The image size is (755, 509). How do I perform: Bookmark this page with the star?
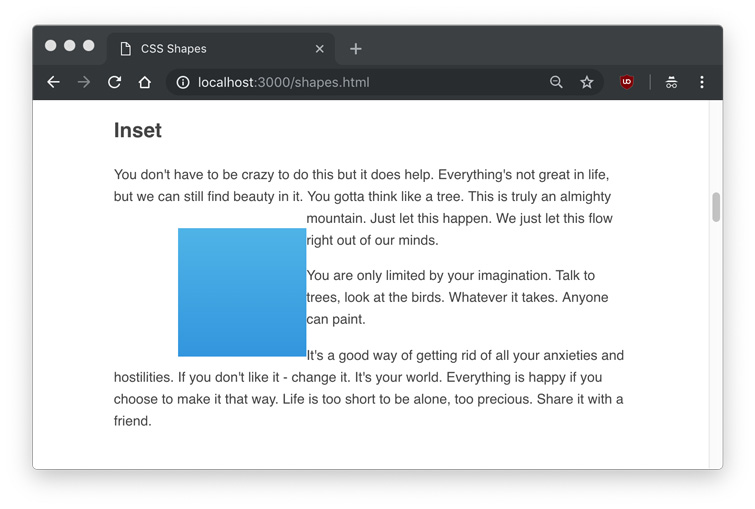pyautogui.click(x=587, y=82)
